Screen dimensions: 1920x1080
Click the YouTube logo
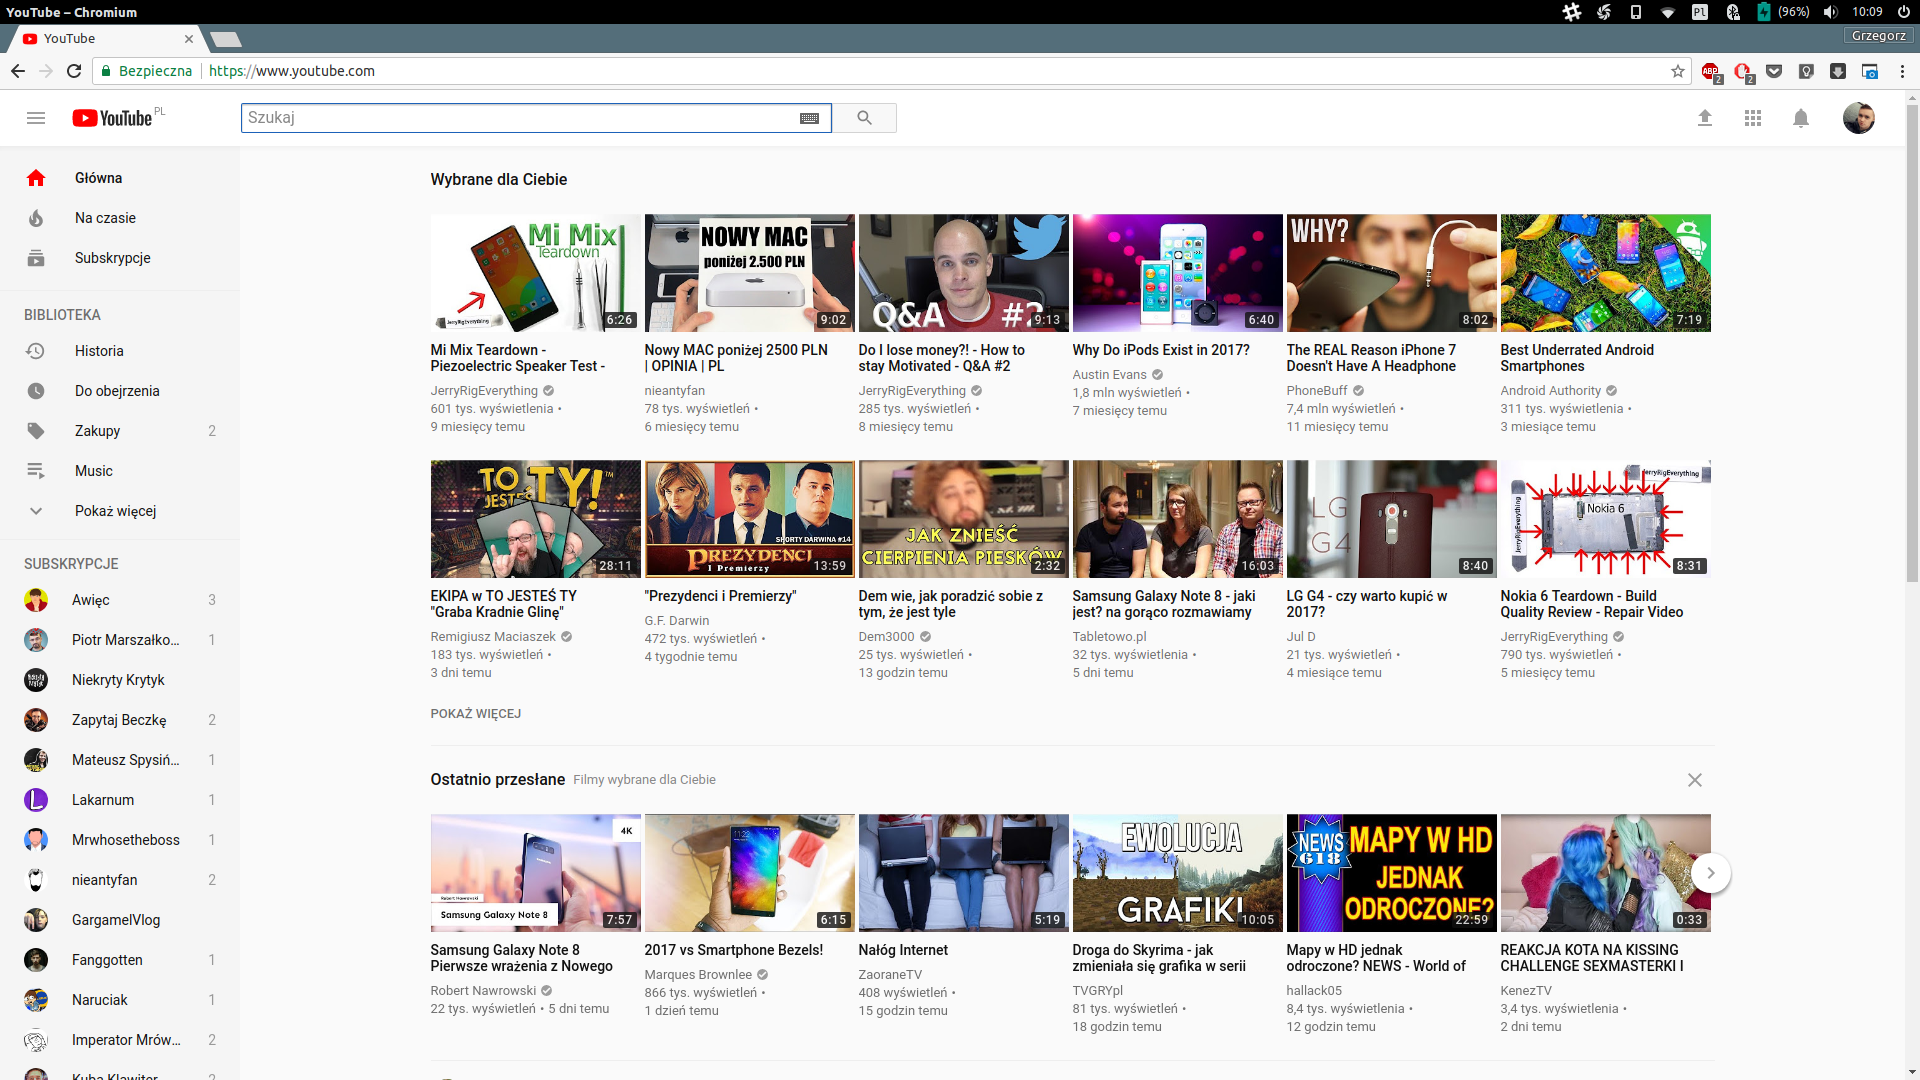pos(112,118)
